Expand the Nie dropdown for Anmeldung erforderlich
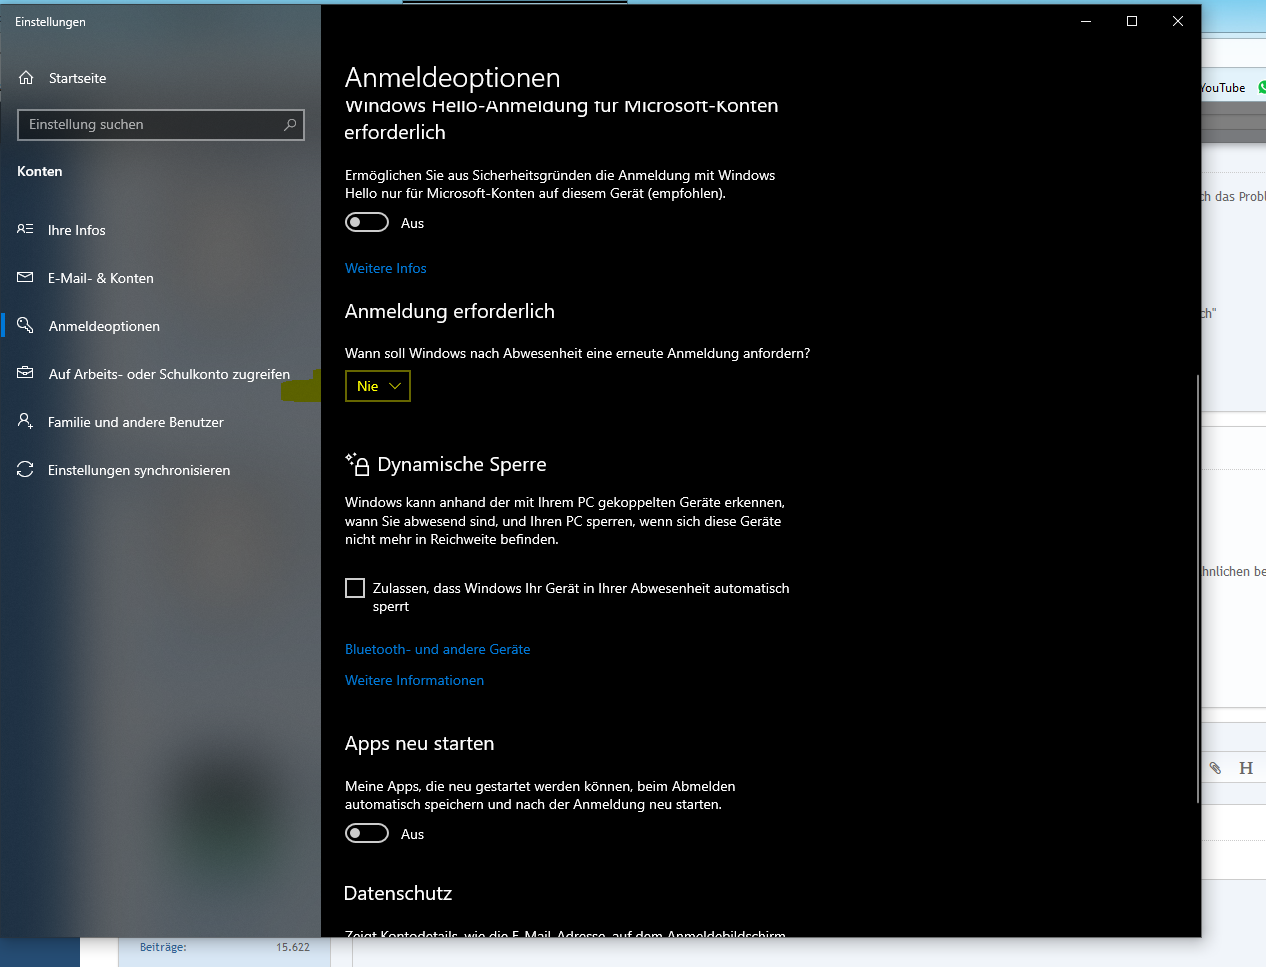1266x967 pixels. coord(378,386)
